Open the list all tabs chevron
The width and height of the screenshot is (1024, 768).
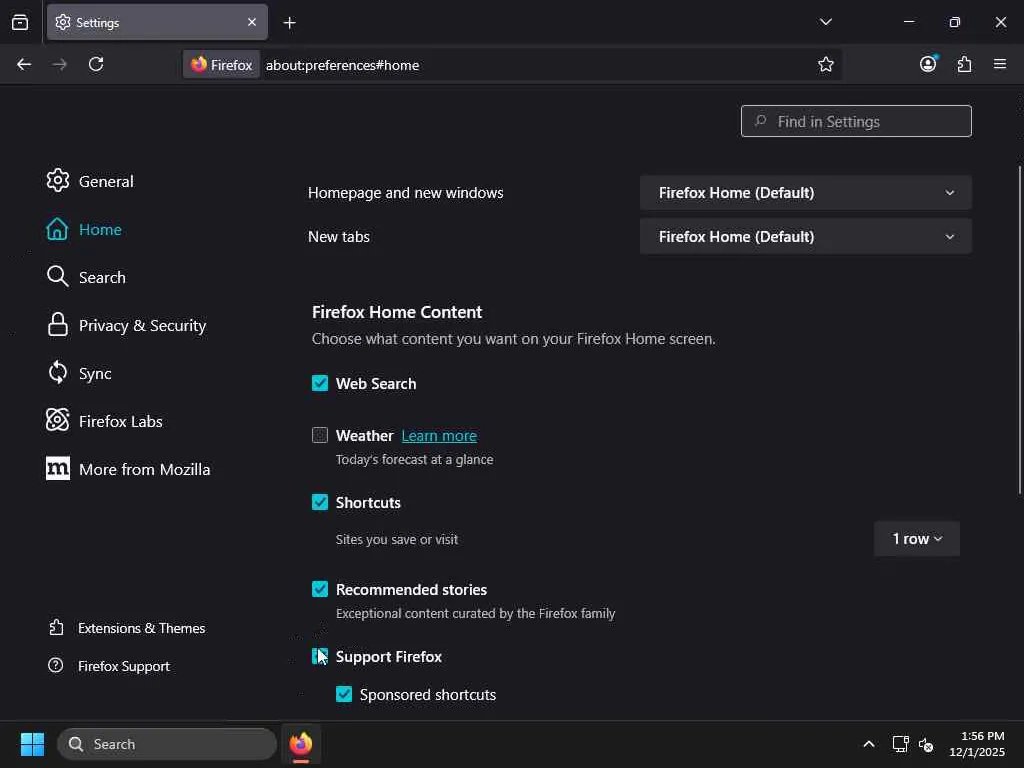click(825, 22)
